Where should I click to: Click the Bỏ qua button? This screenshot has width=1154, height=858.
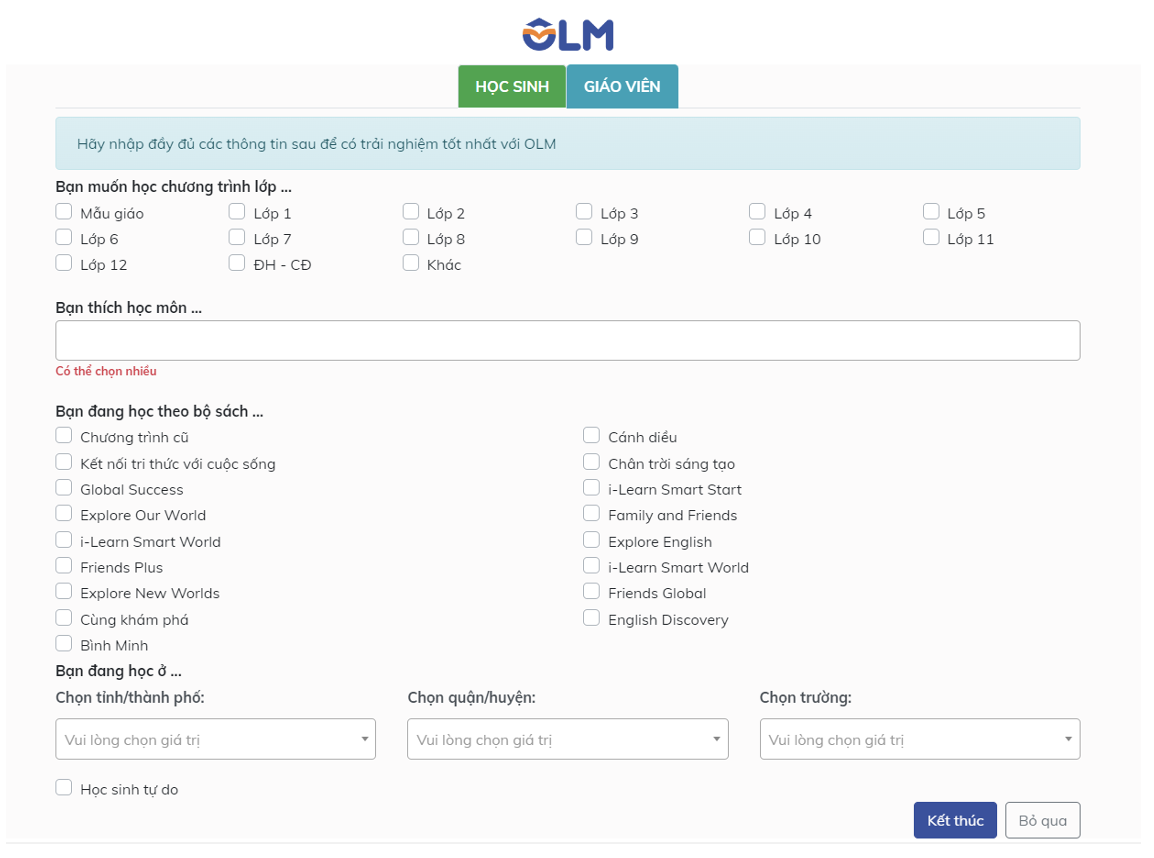[1042, 820]
